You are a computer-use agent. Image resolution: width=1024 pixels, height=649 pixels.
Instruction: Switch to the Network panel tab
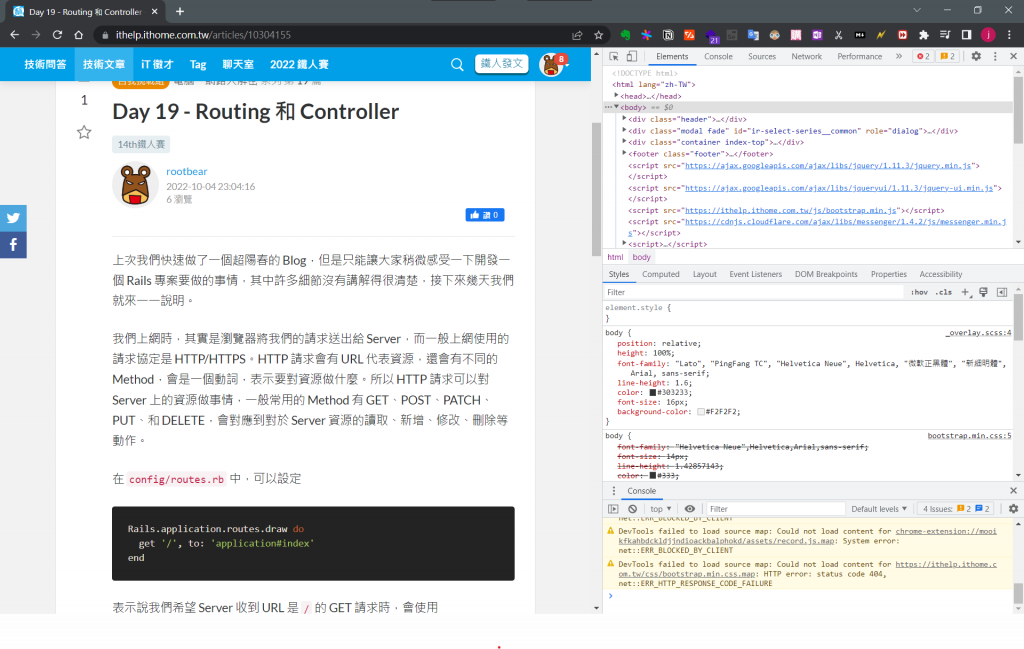807,57
